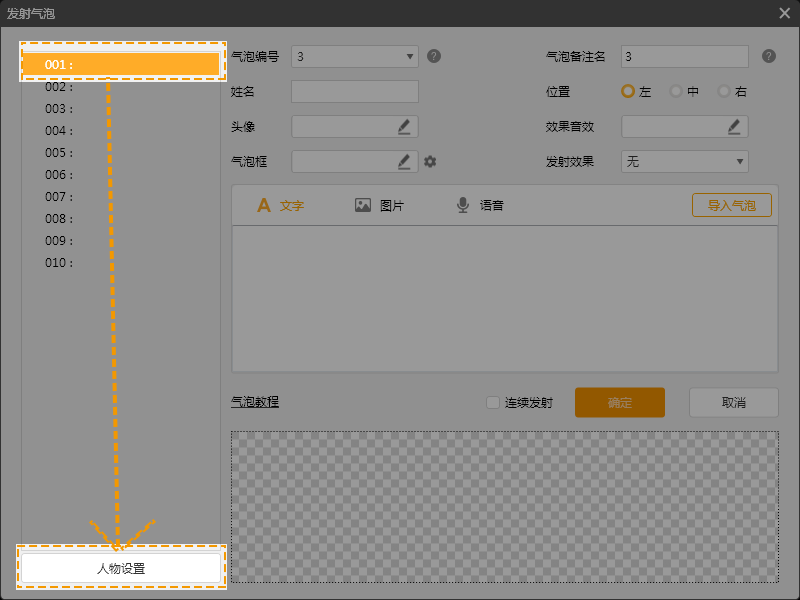Click the help icon beside 气泡备注名
The width and height of the screenshot is (800, 600).
click(768, 56)
